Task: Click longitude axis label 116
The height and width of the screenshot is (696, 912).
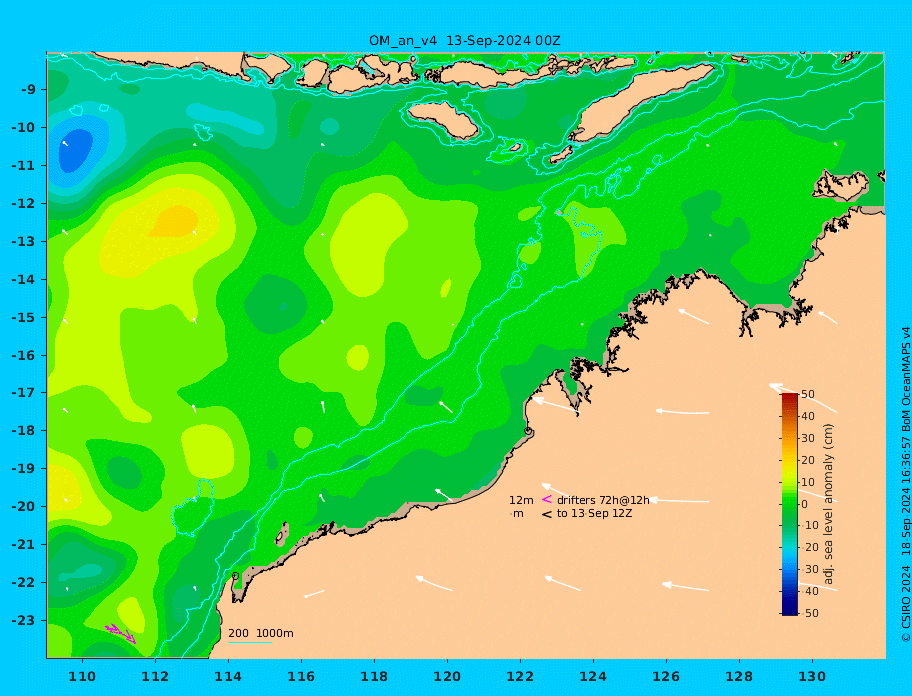Action: pos(301,676)
